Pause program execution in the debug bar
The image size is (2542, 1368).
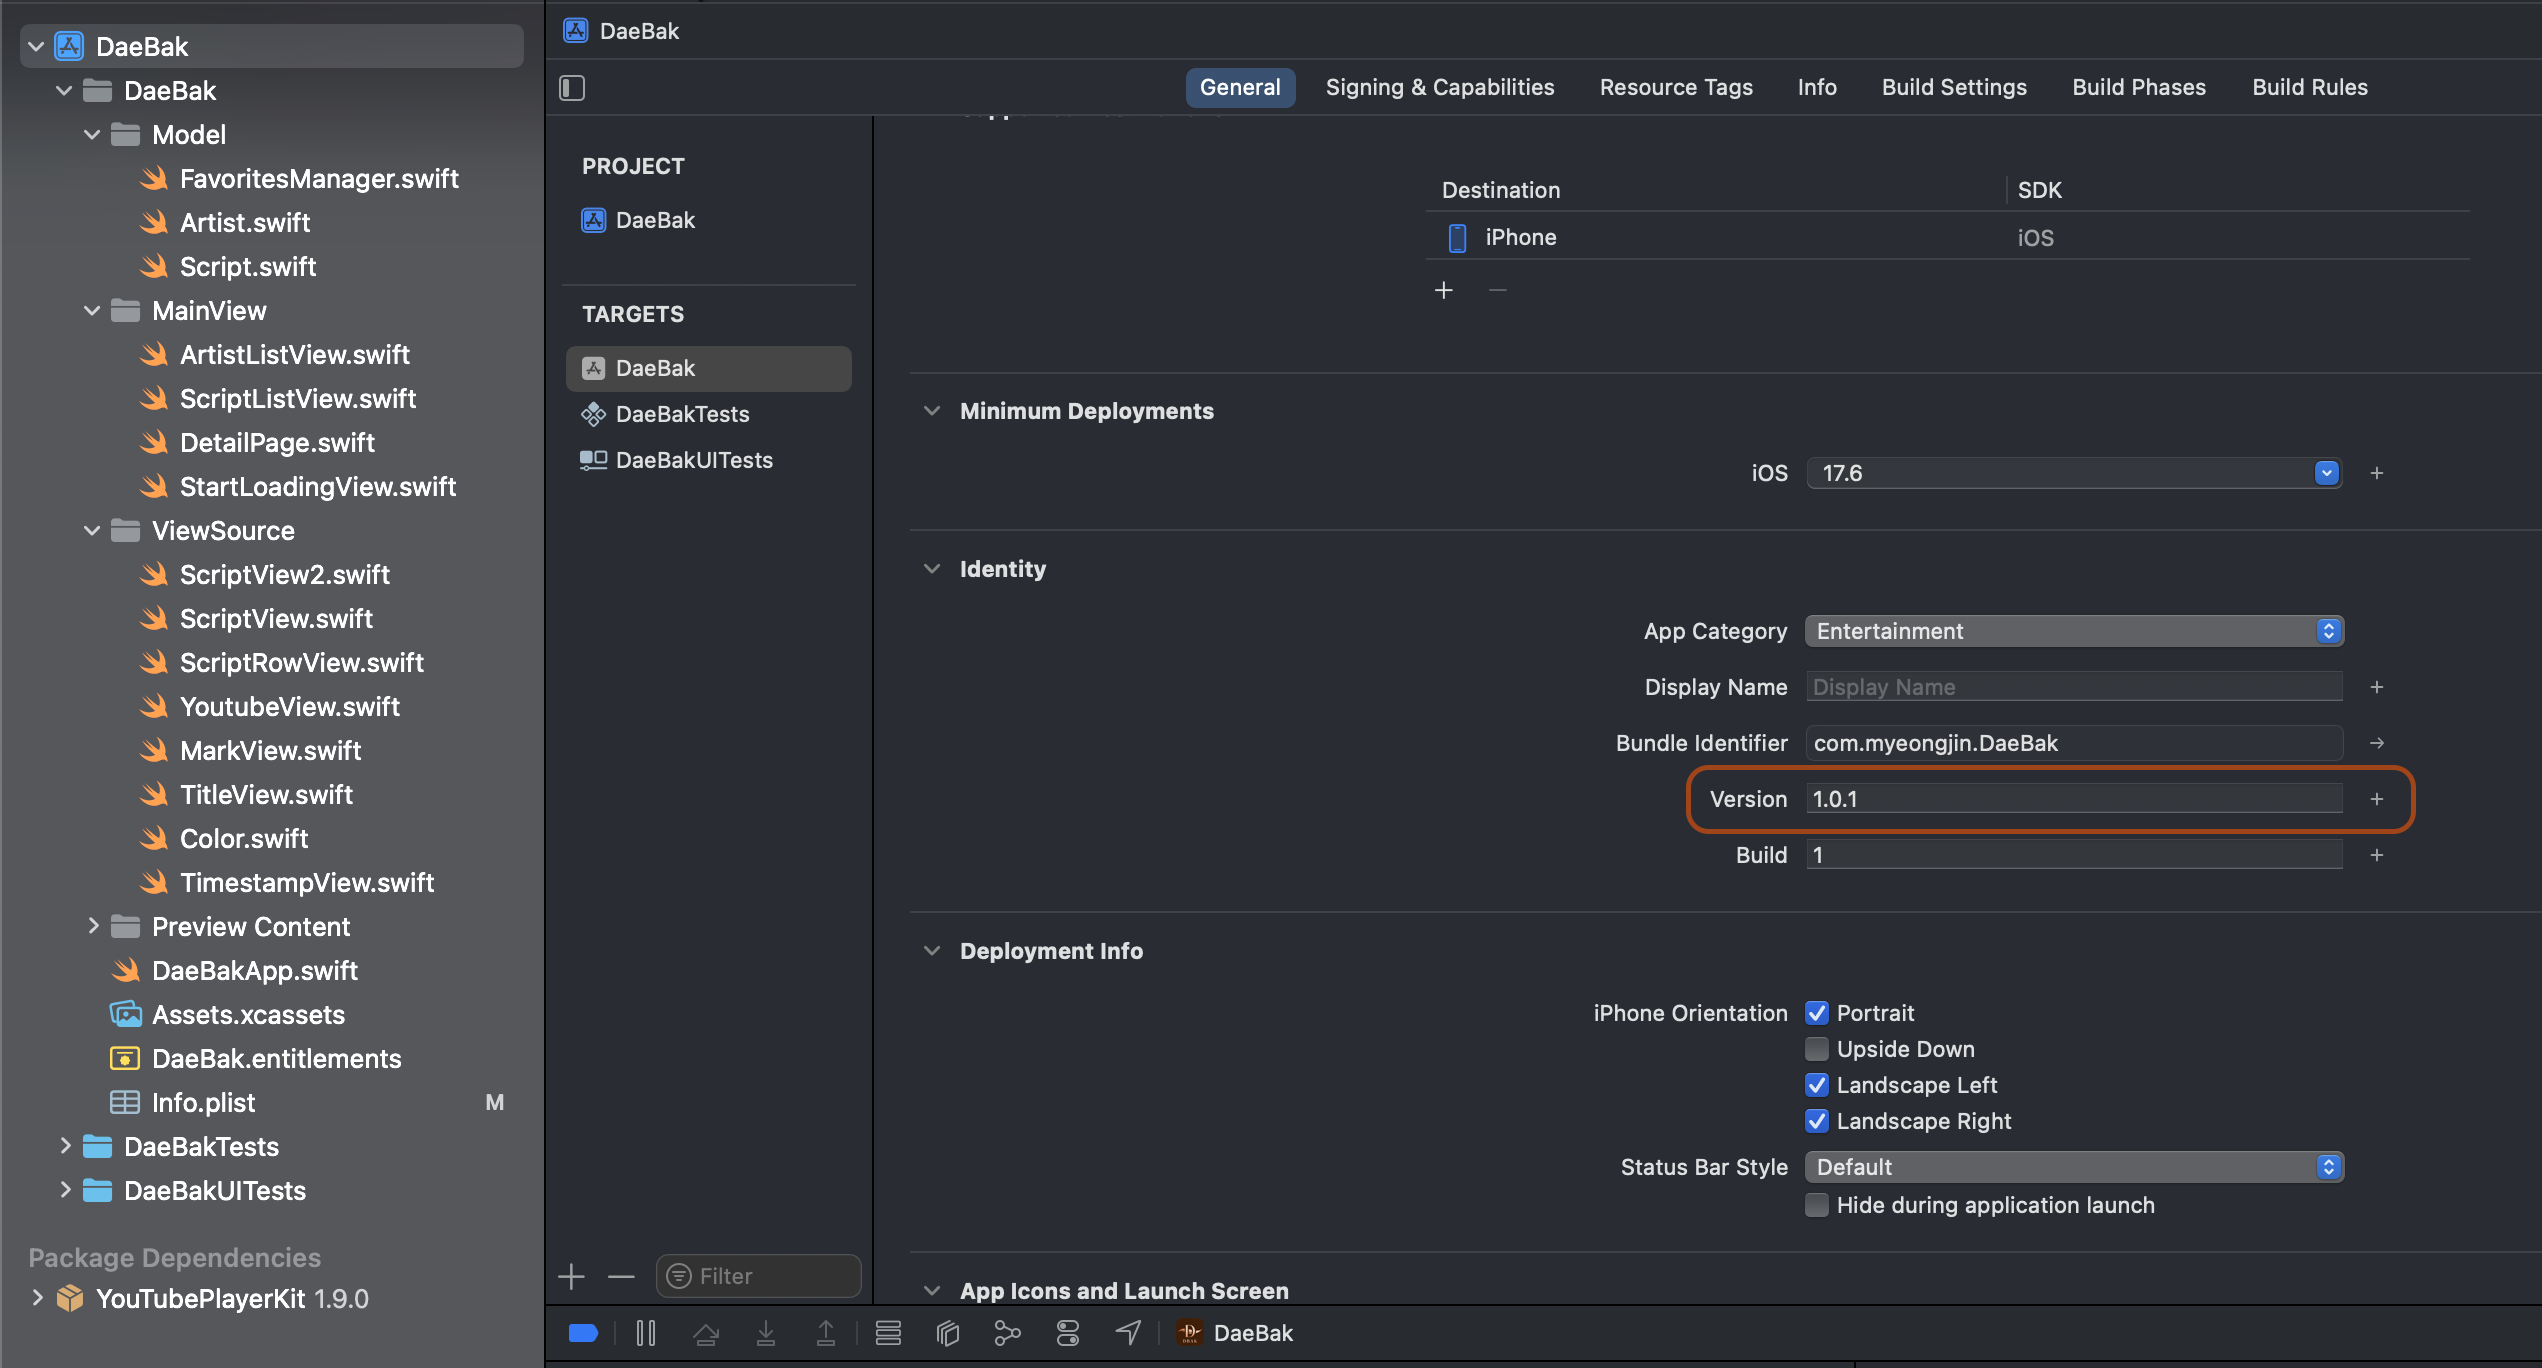coord(646,1333)
